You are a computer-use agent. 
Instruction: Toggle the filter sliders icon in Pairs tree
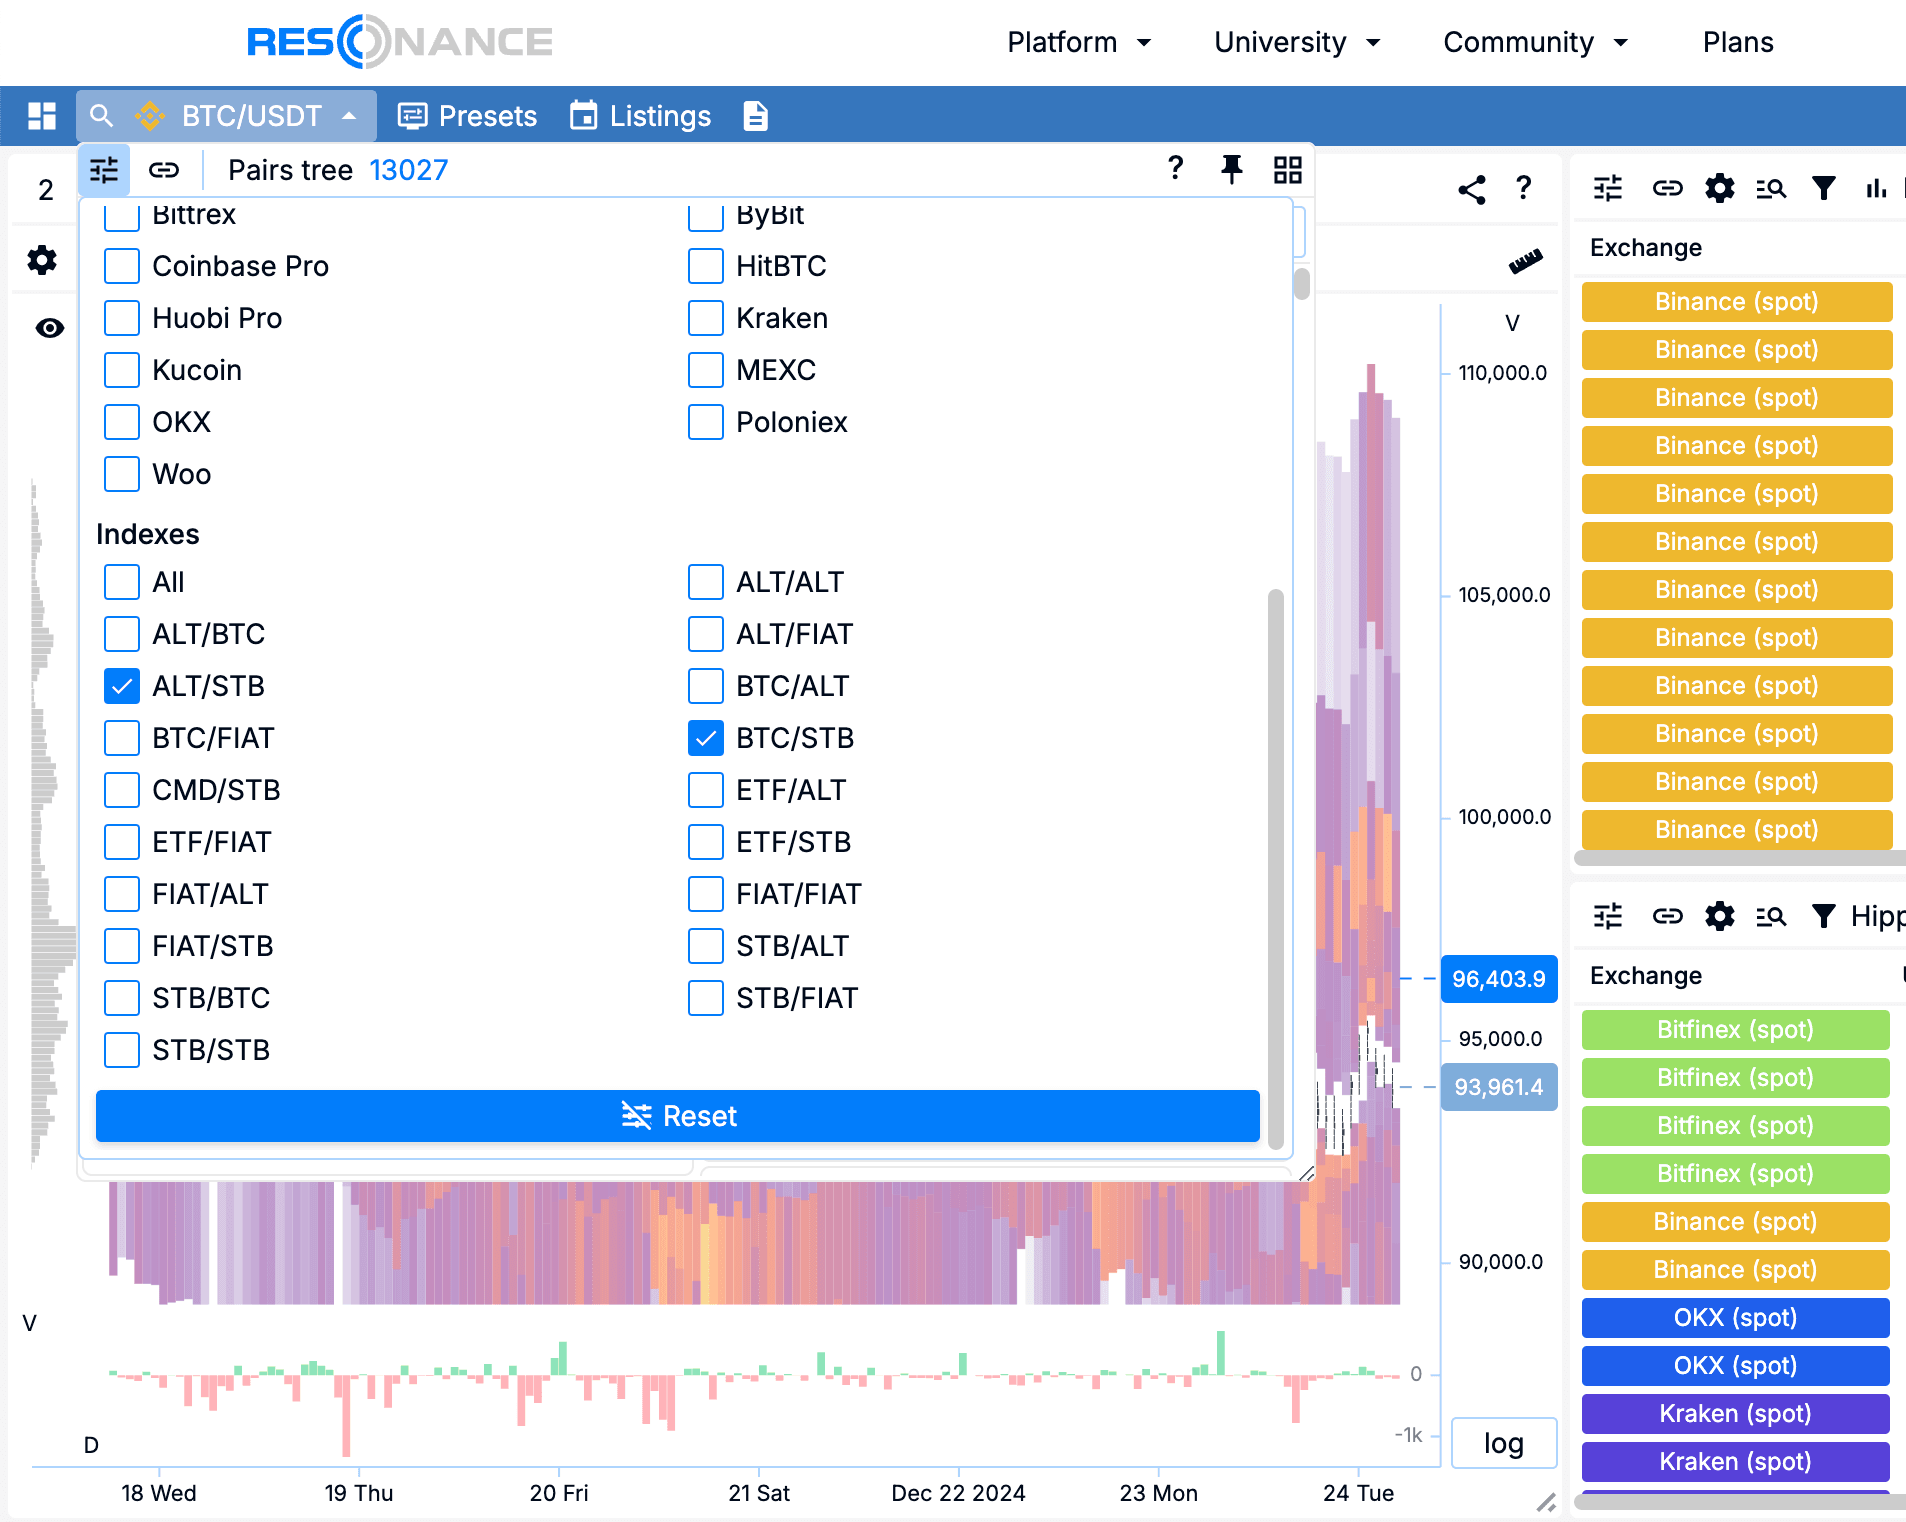[104, 170]
